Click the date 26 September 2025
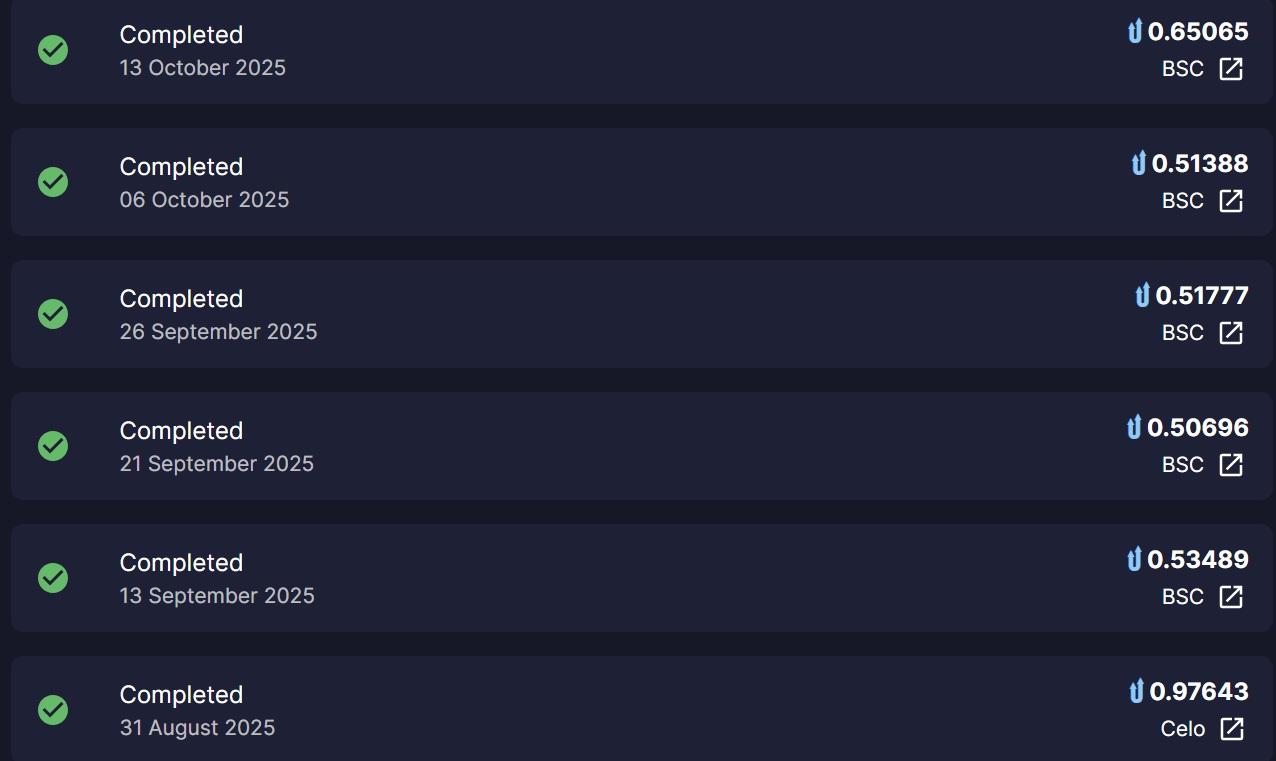Image resolution: width=1276 pixels, height=761 pixels. 218,332
